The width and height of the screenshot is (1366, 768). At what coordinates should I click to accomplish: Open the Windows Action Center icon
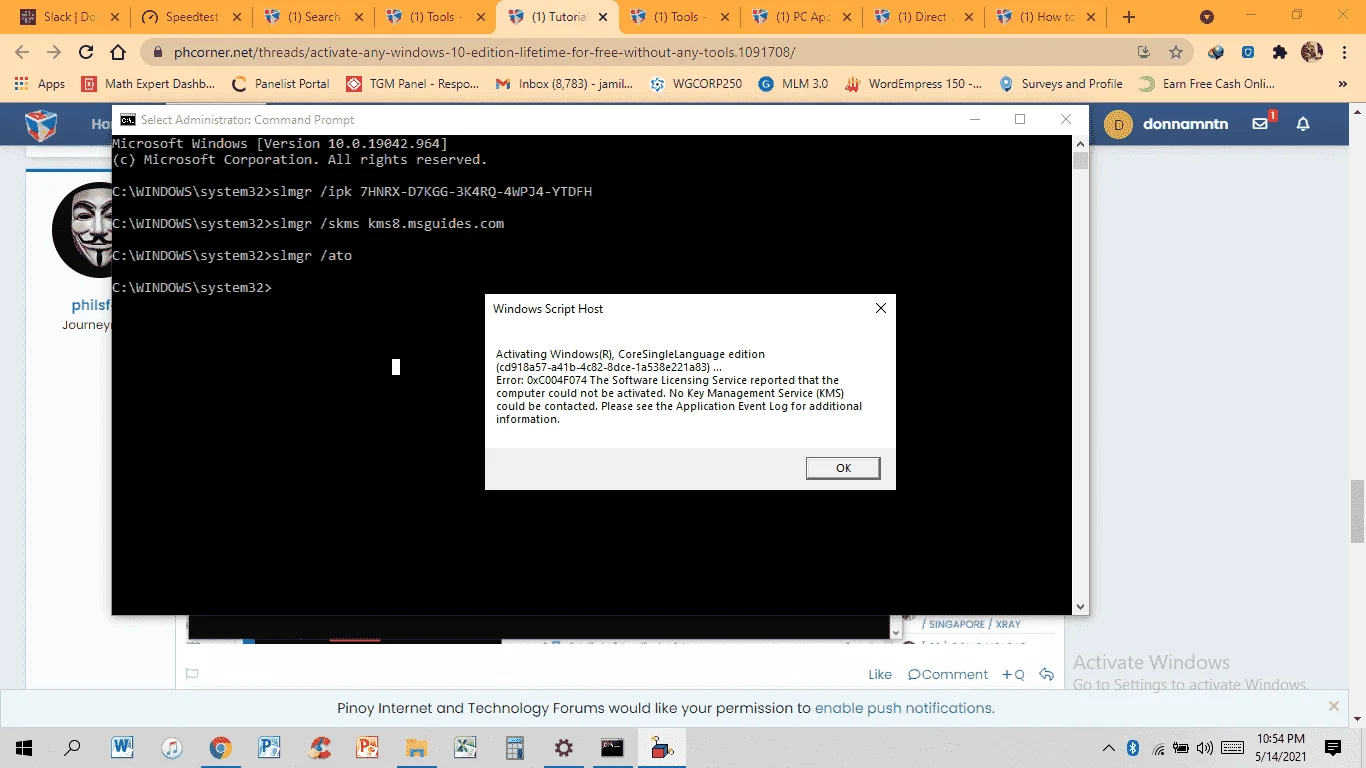click(1332, 747)
